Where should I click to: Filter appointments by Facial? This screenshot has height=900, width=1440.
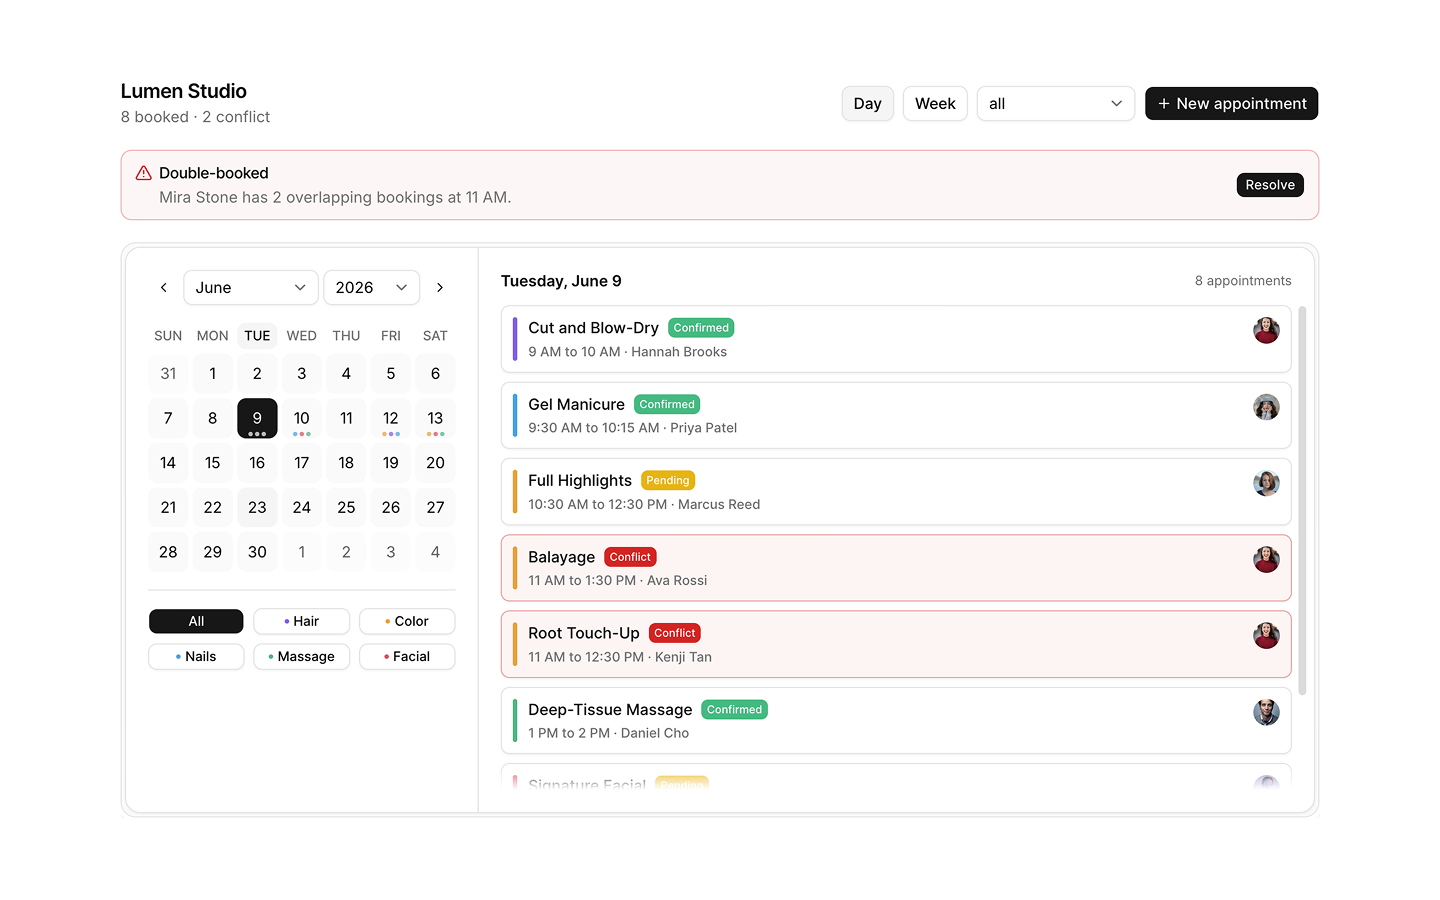[407, 656]
